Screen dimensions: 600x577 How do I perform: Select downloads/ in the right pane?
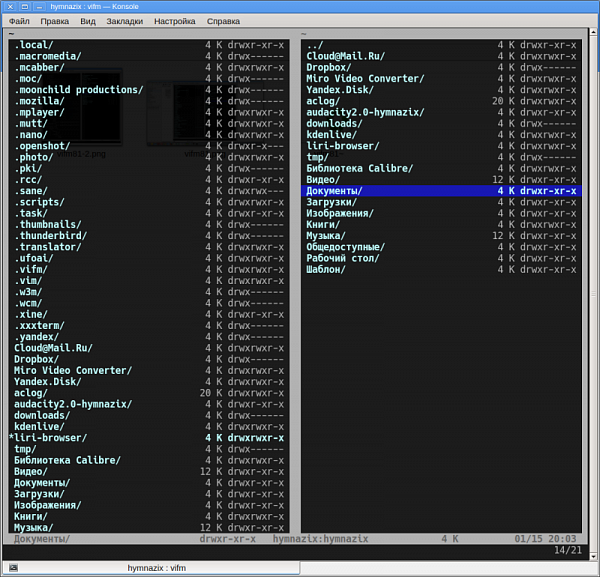pyautogui.click(x=441, y=124)
